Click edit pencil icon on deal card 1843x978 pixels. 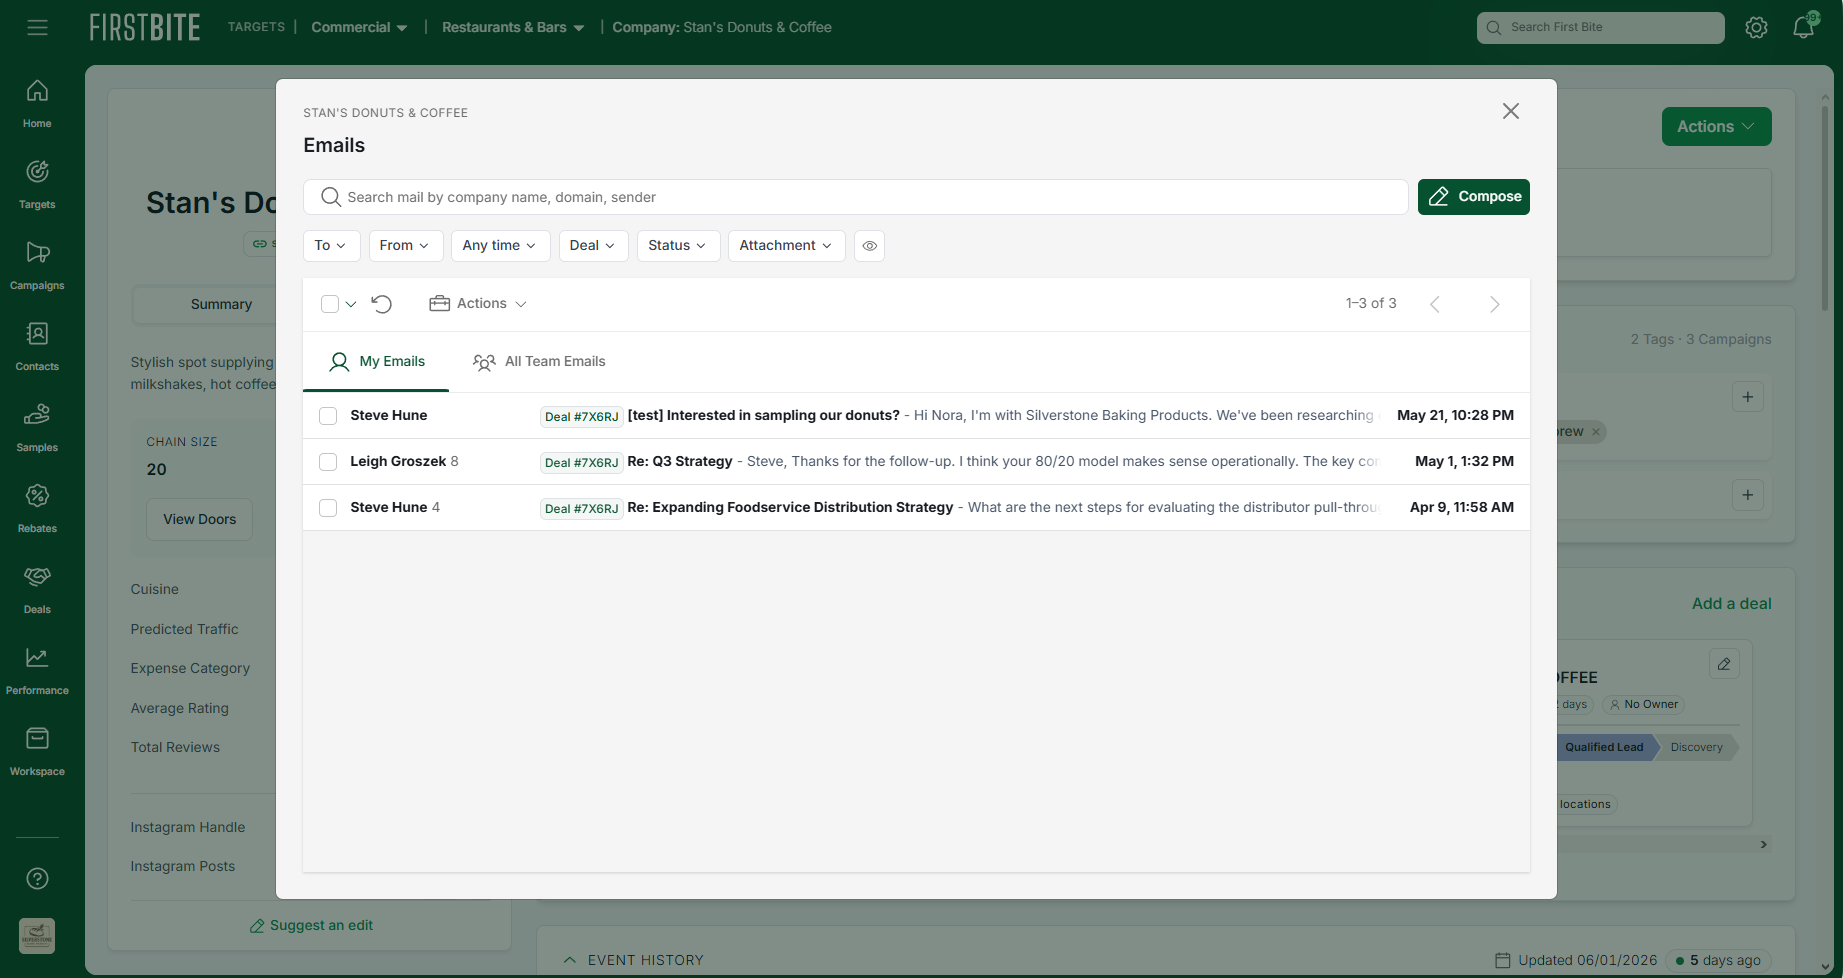coord(1724,664)
